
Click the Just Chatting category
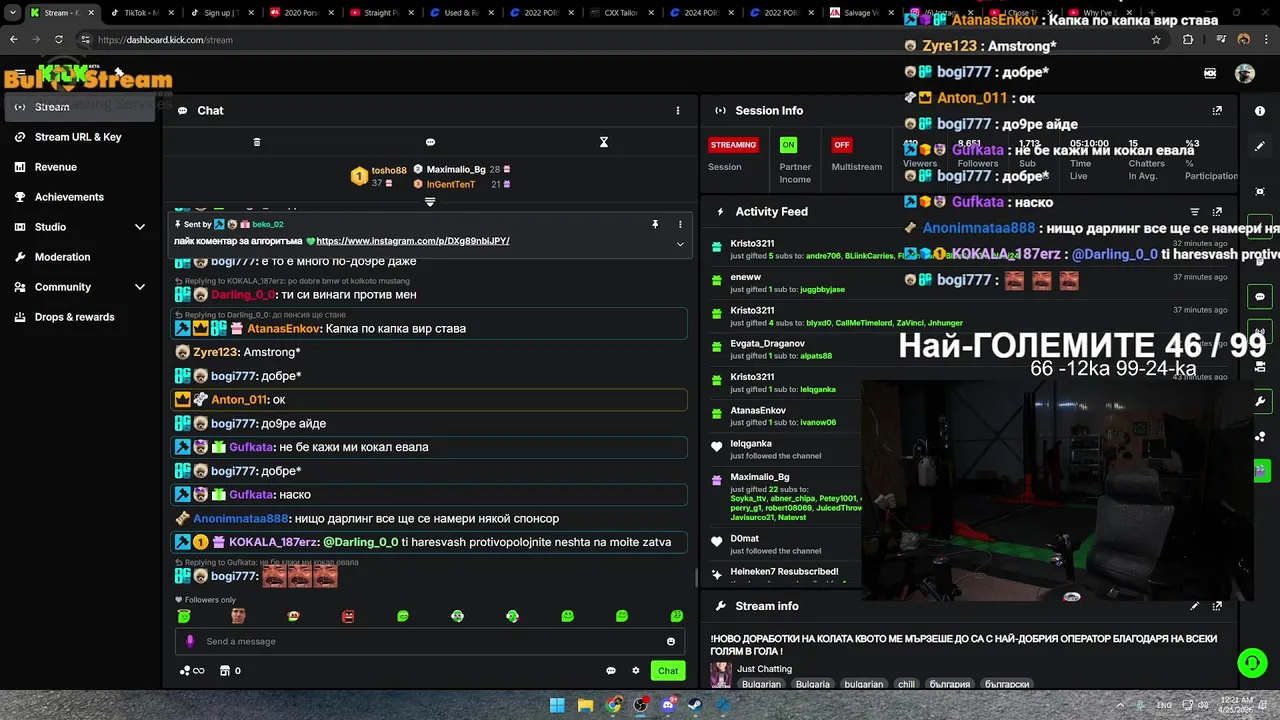[x=765, y=669]
